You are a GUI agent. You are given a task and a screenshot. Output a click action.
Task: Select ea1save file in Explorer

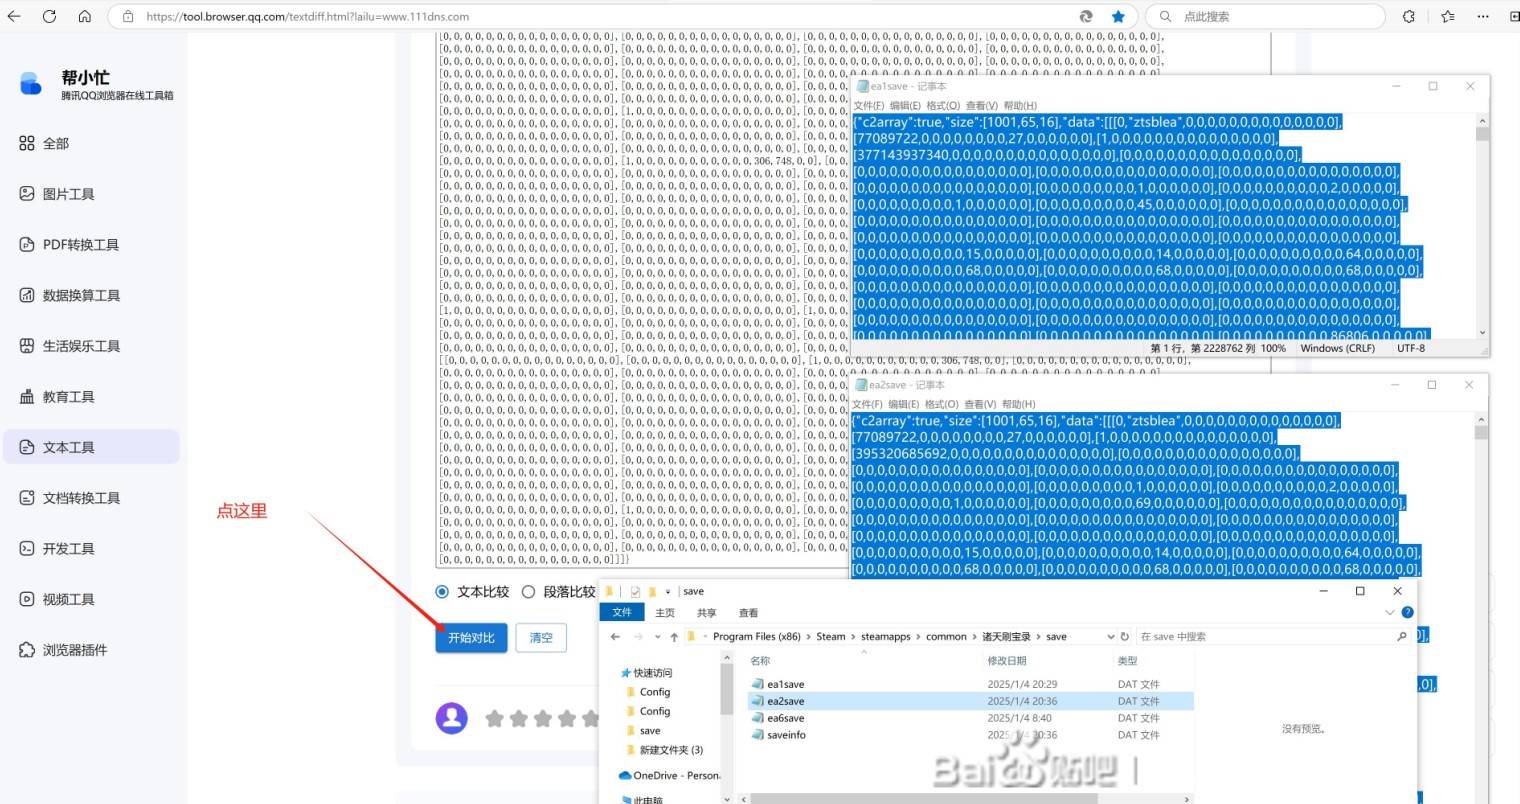click(x=970, y=685)
